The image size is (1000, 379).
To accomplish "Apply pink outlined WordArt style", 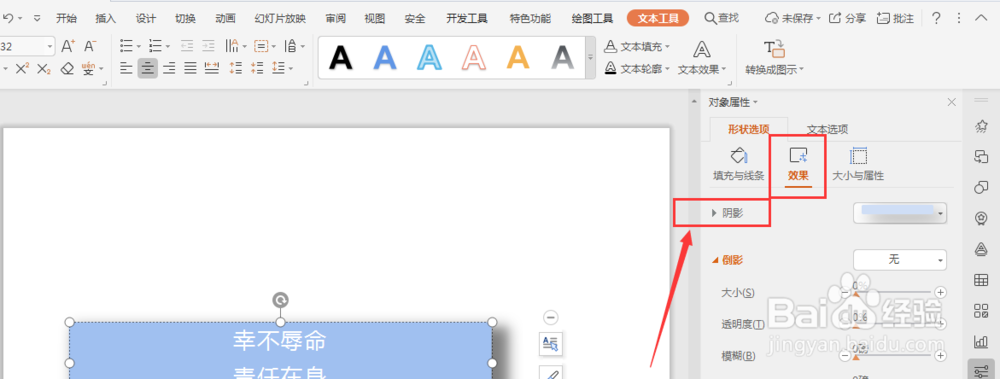I will point(474,58).
